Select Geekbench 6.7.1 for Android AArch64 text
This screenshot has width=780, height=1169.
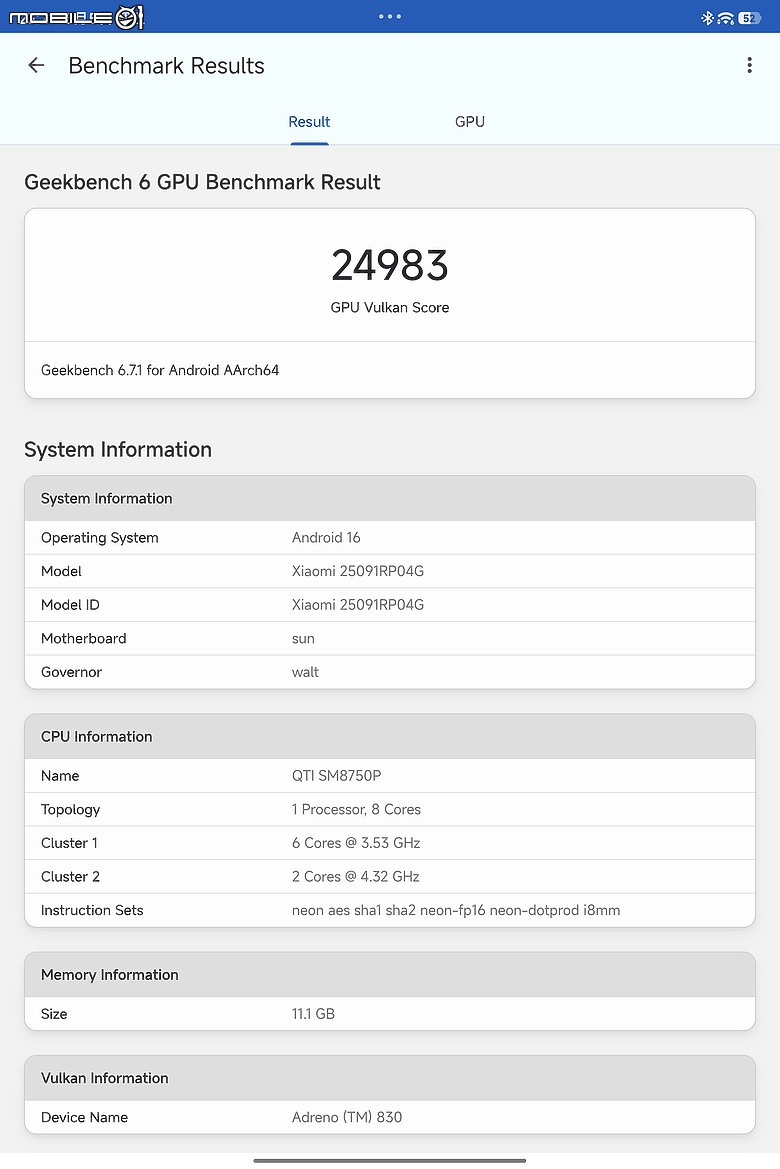click(x=160, y=370)
